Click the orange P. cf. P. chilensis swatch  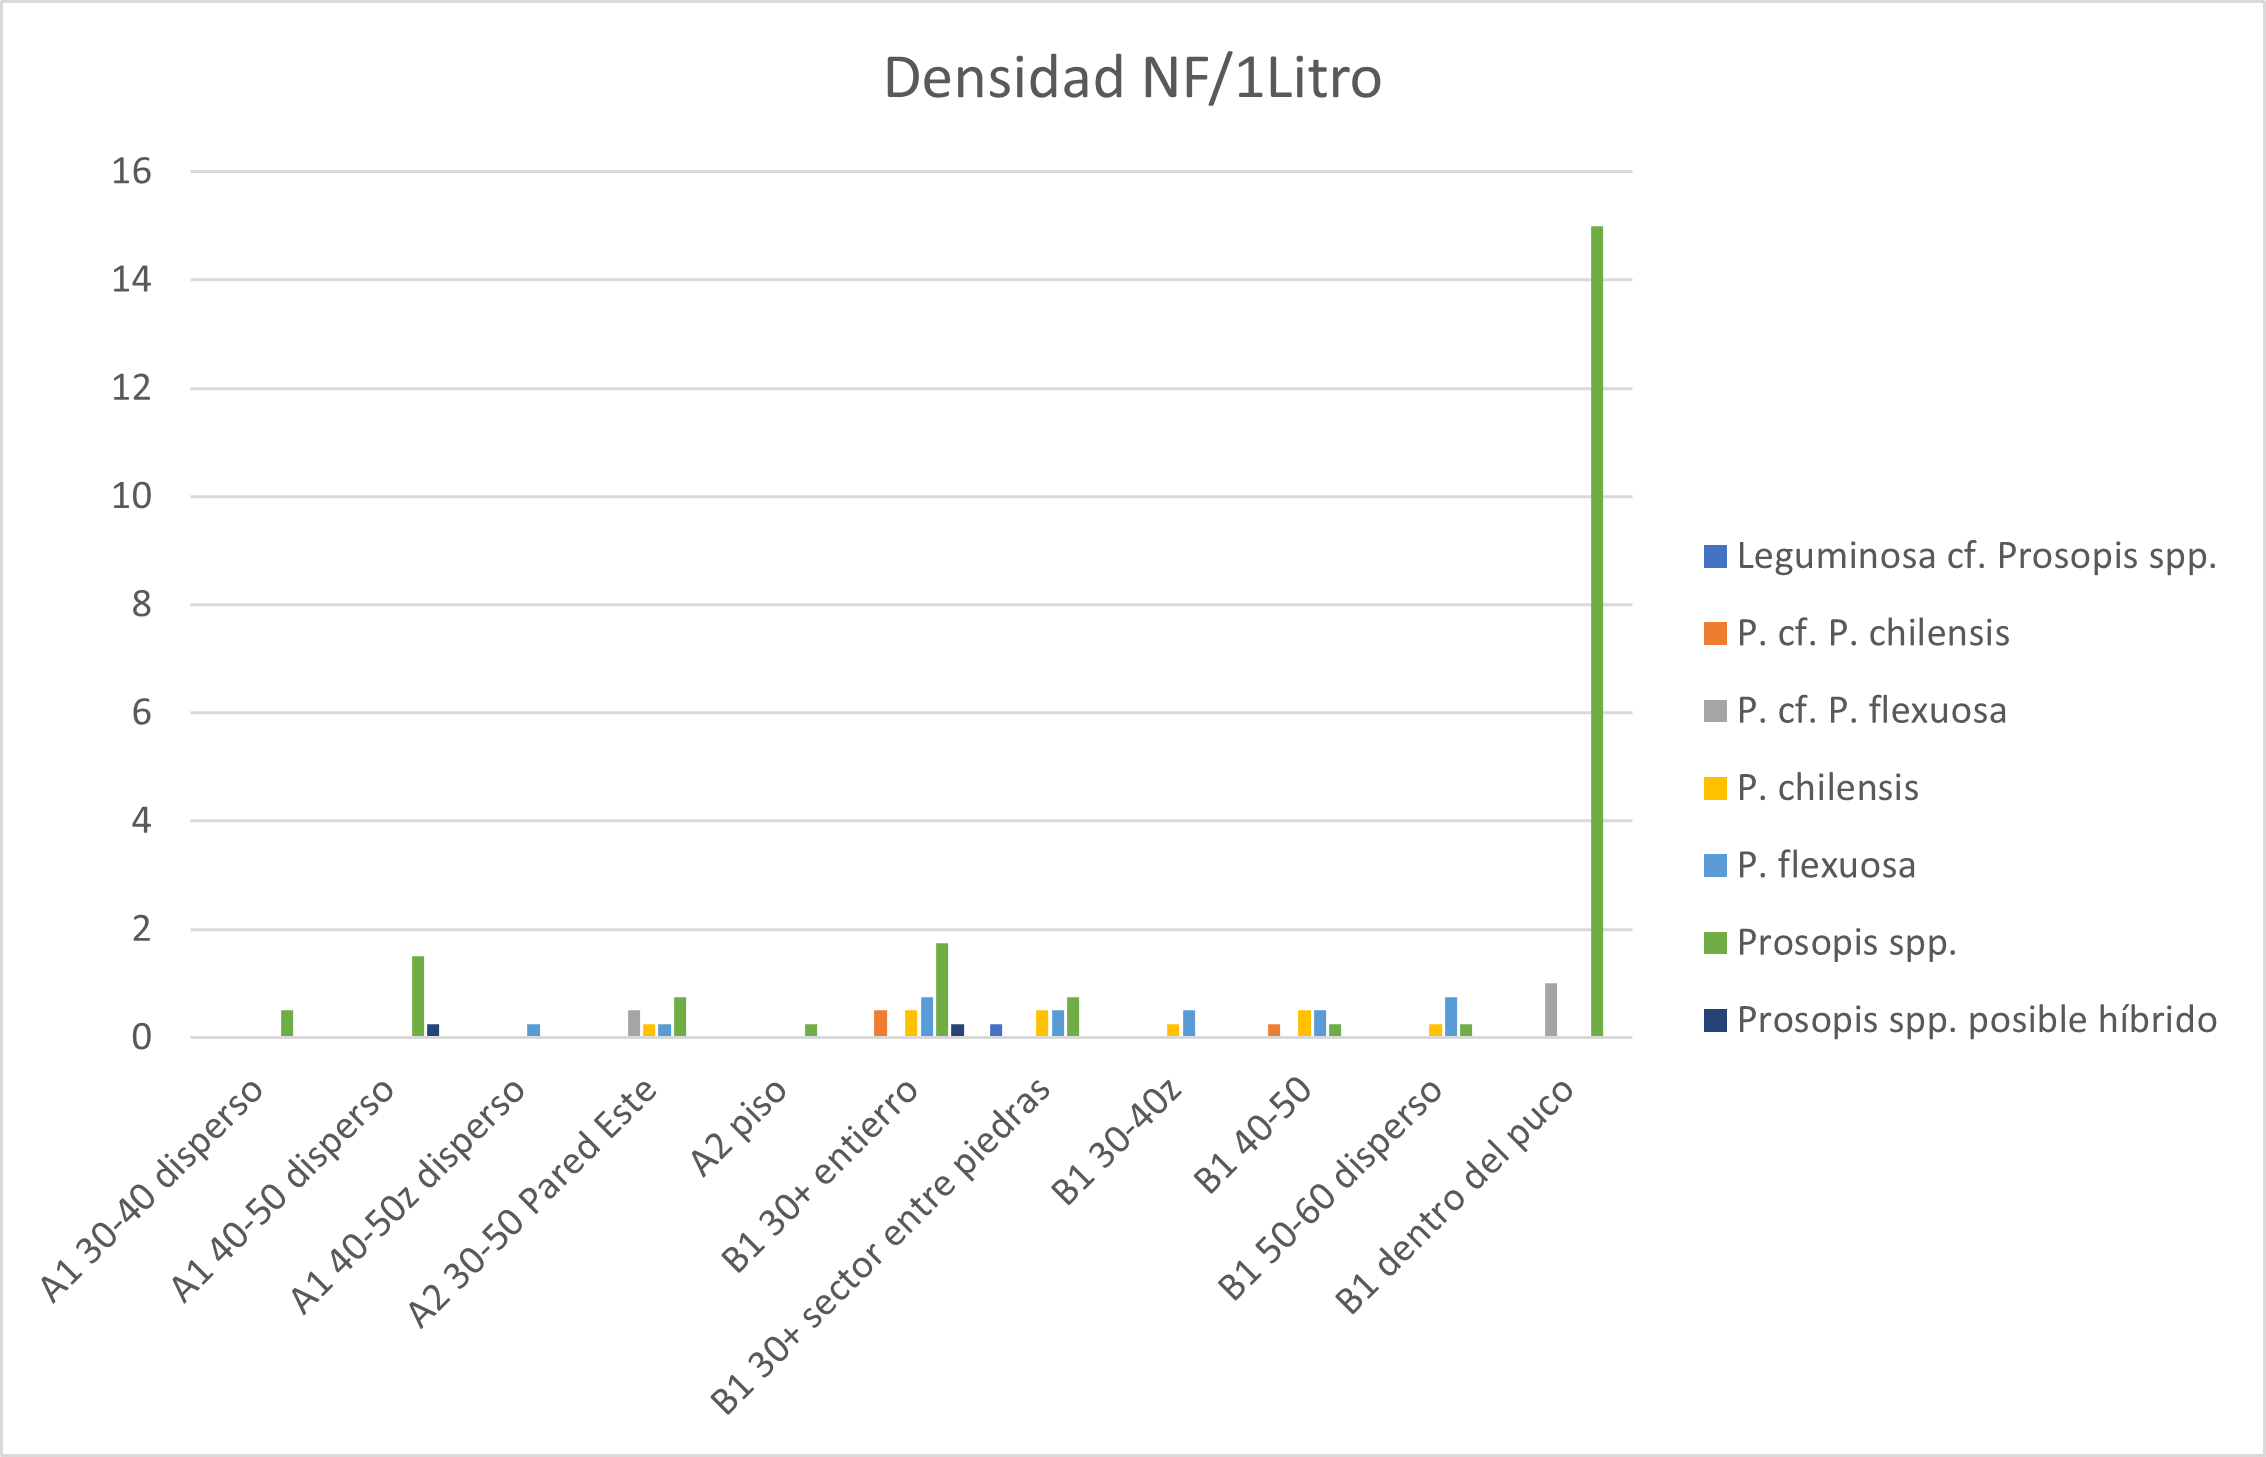tap(1715, 634)
